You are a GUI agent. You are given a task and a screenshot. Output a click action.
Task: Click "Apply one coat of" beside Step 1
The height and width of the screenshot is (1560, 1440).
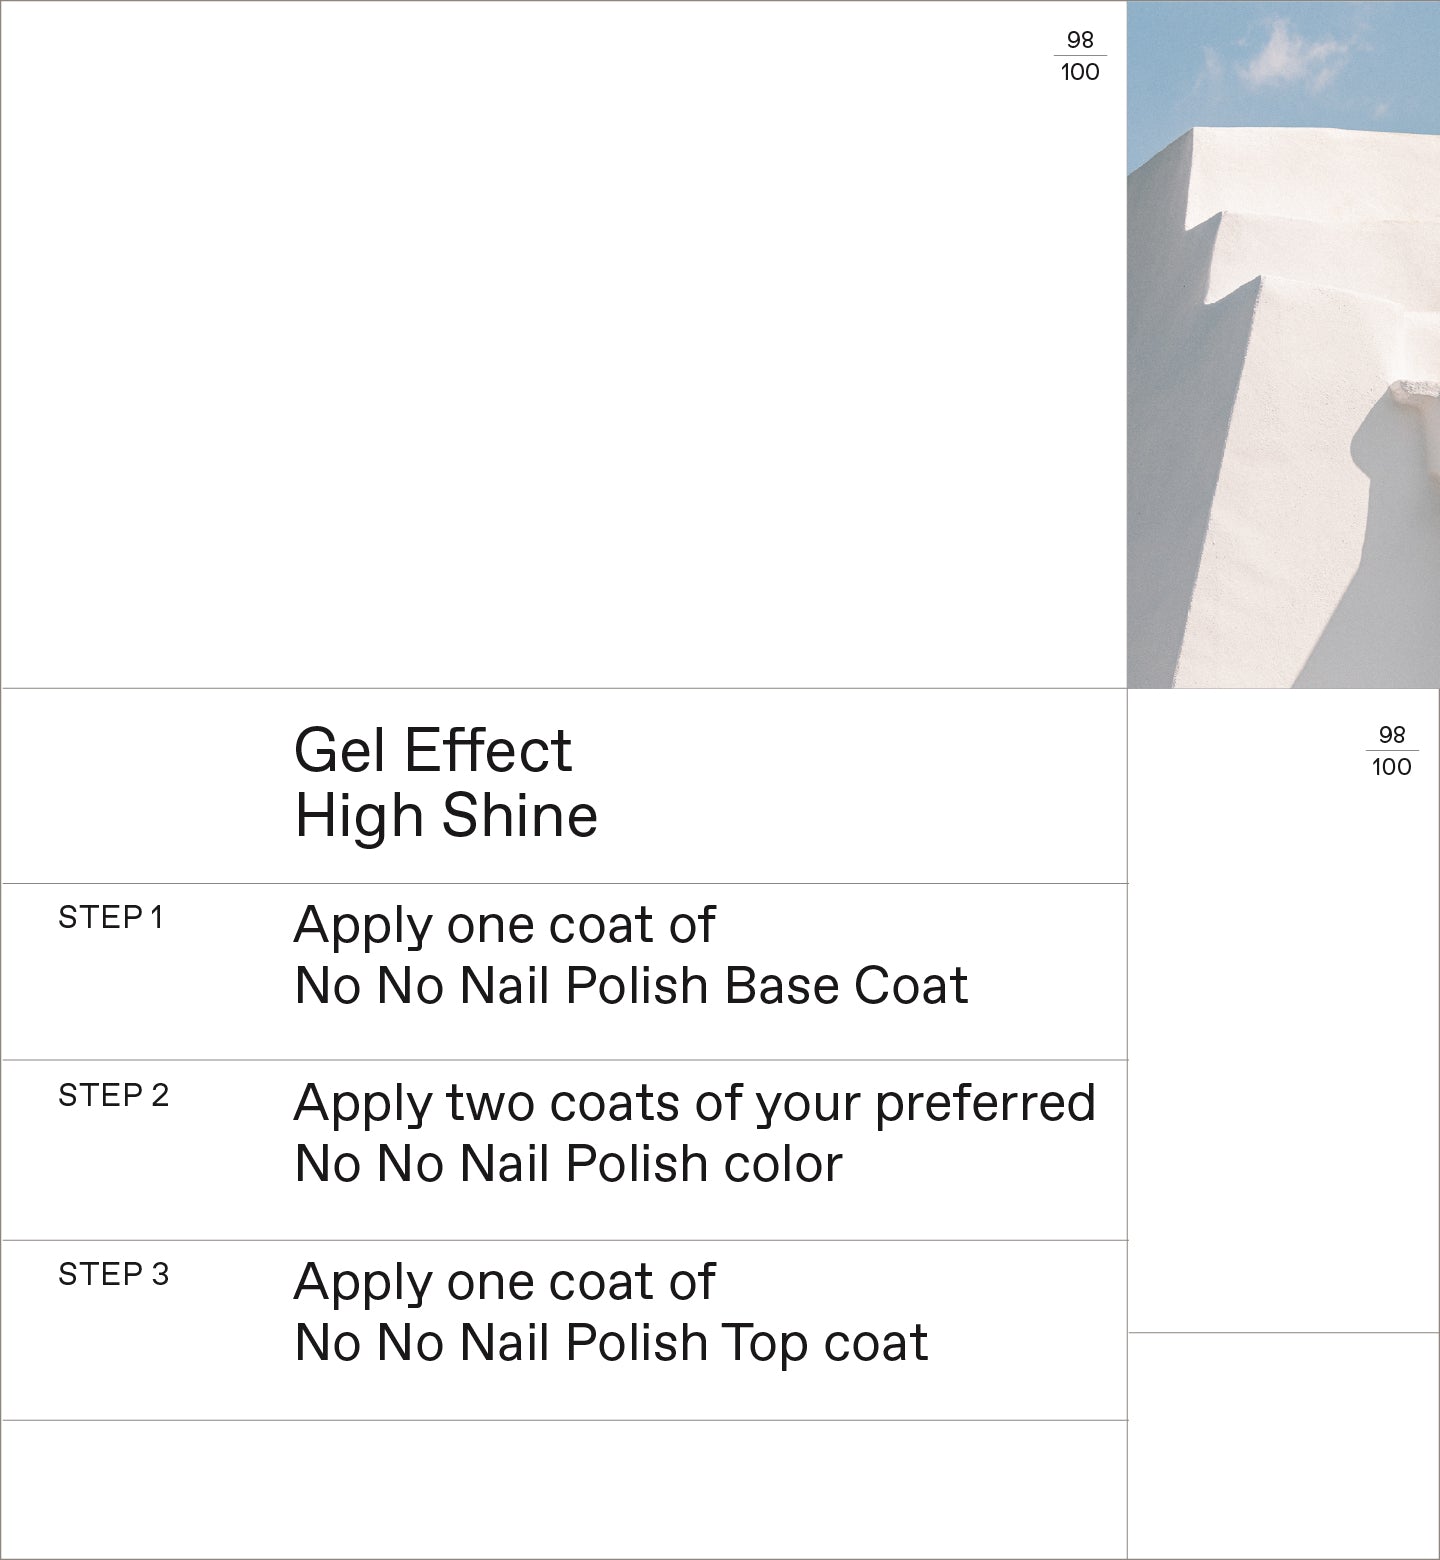(x=504, y=925)
